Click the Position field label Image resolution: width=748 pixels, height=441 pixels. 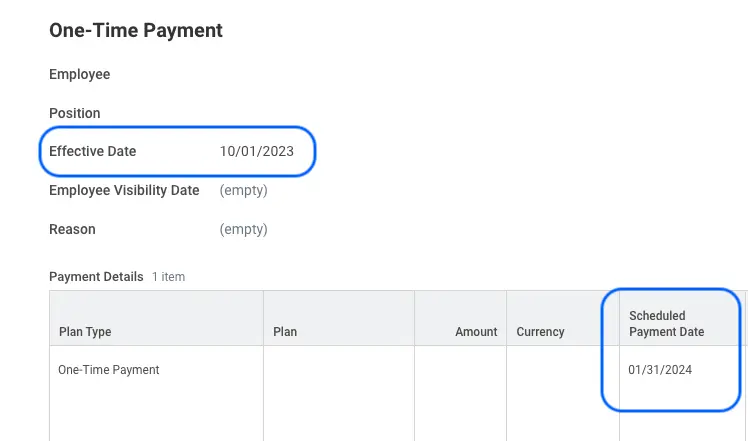click(75, 113)
